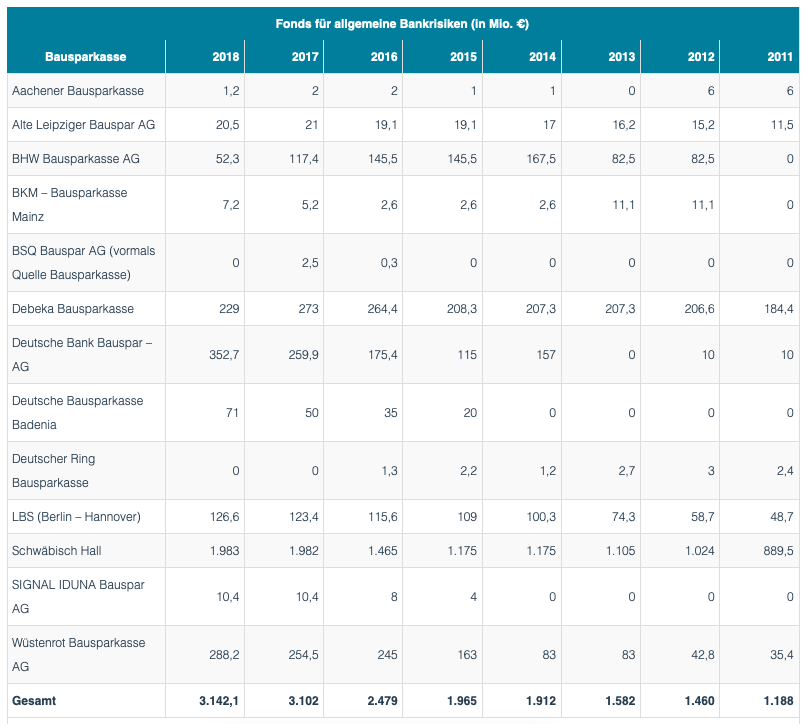Click the Gesamt 2018 total 3.142,1
807x724 pixels.
point(219,701)
